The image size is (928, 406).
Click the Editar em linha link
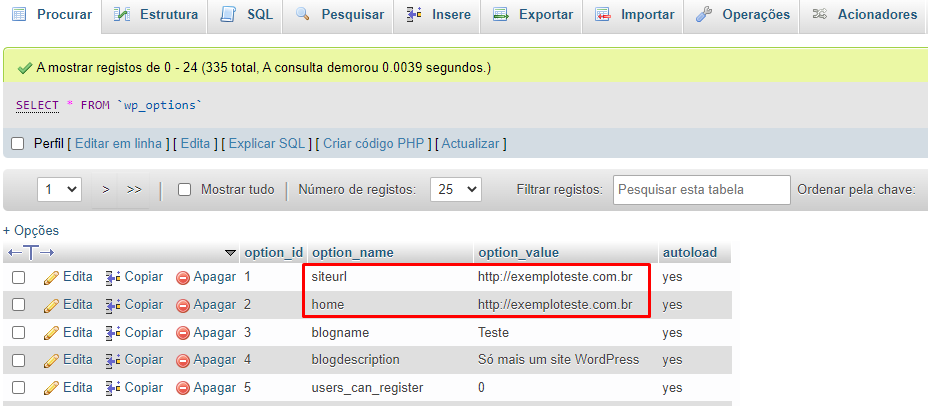(x=118, y=143)
